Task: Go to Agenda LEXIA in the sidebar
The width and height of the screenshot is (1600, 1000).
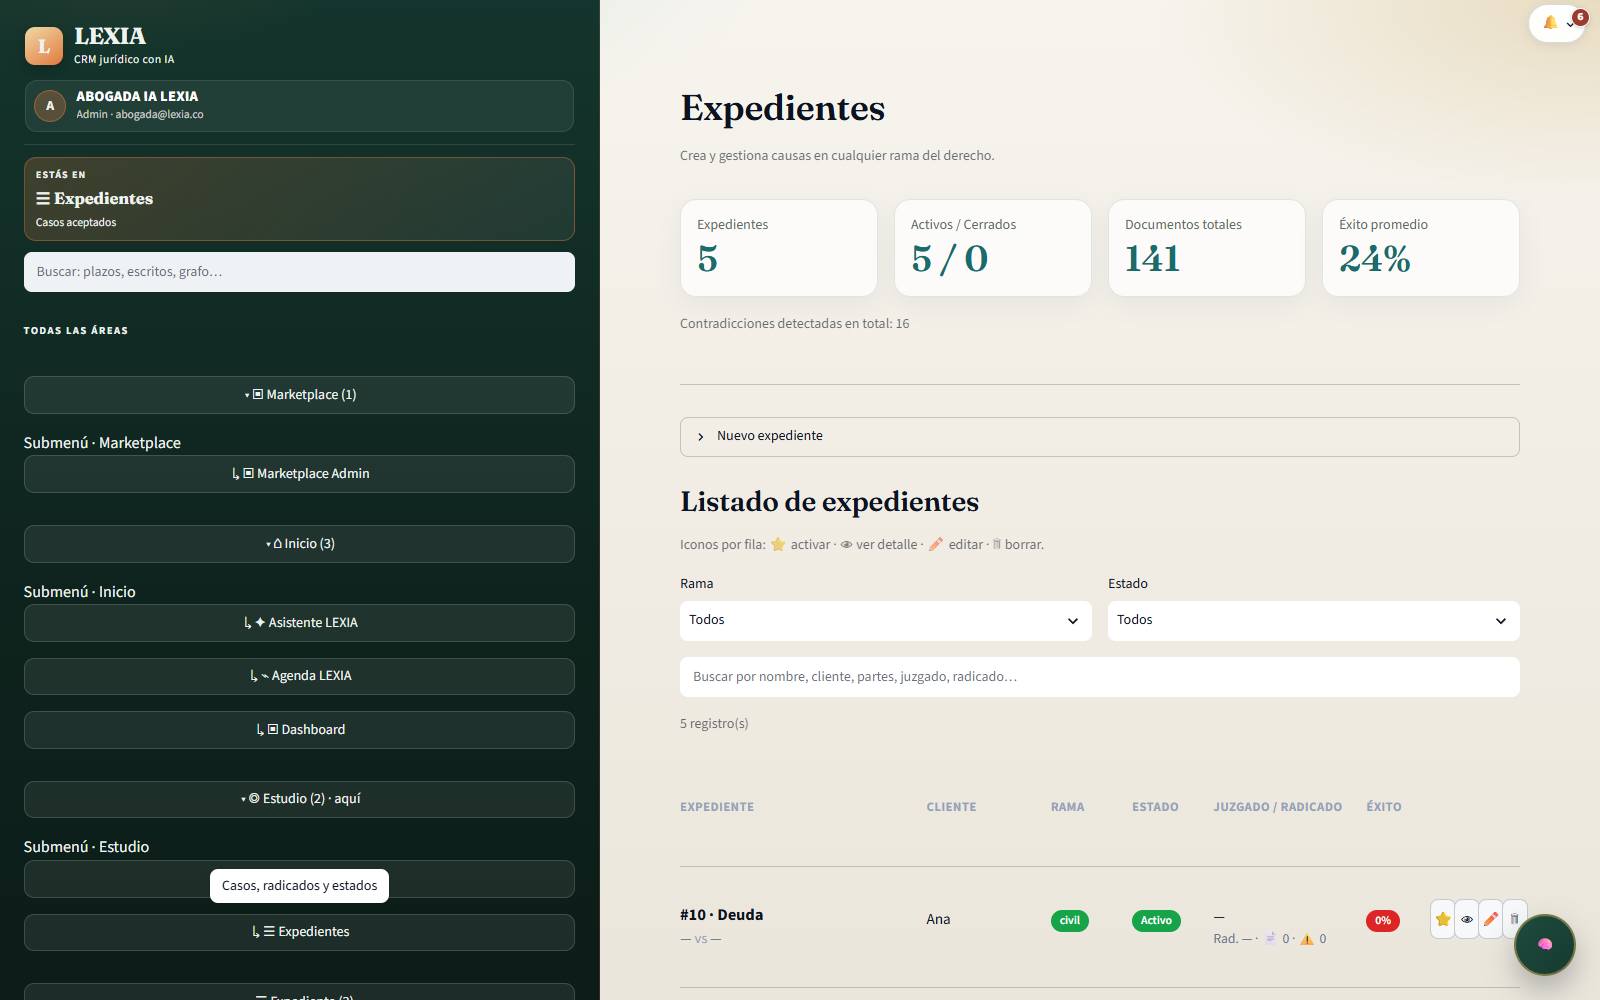Action: (299, 676)
